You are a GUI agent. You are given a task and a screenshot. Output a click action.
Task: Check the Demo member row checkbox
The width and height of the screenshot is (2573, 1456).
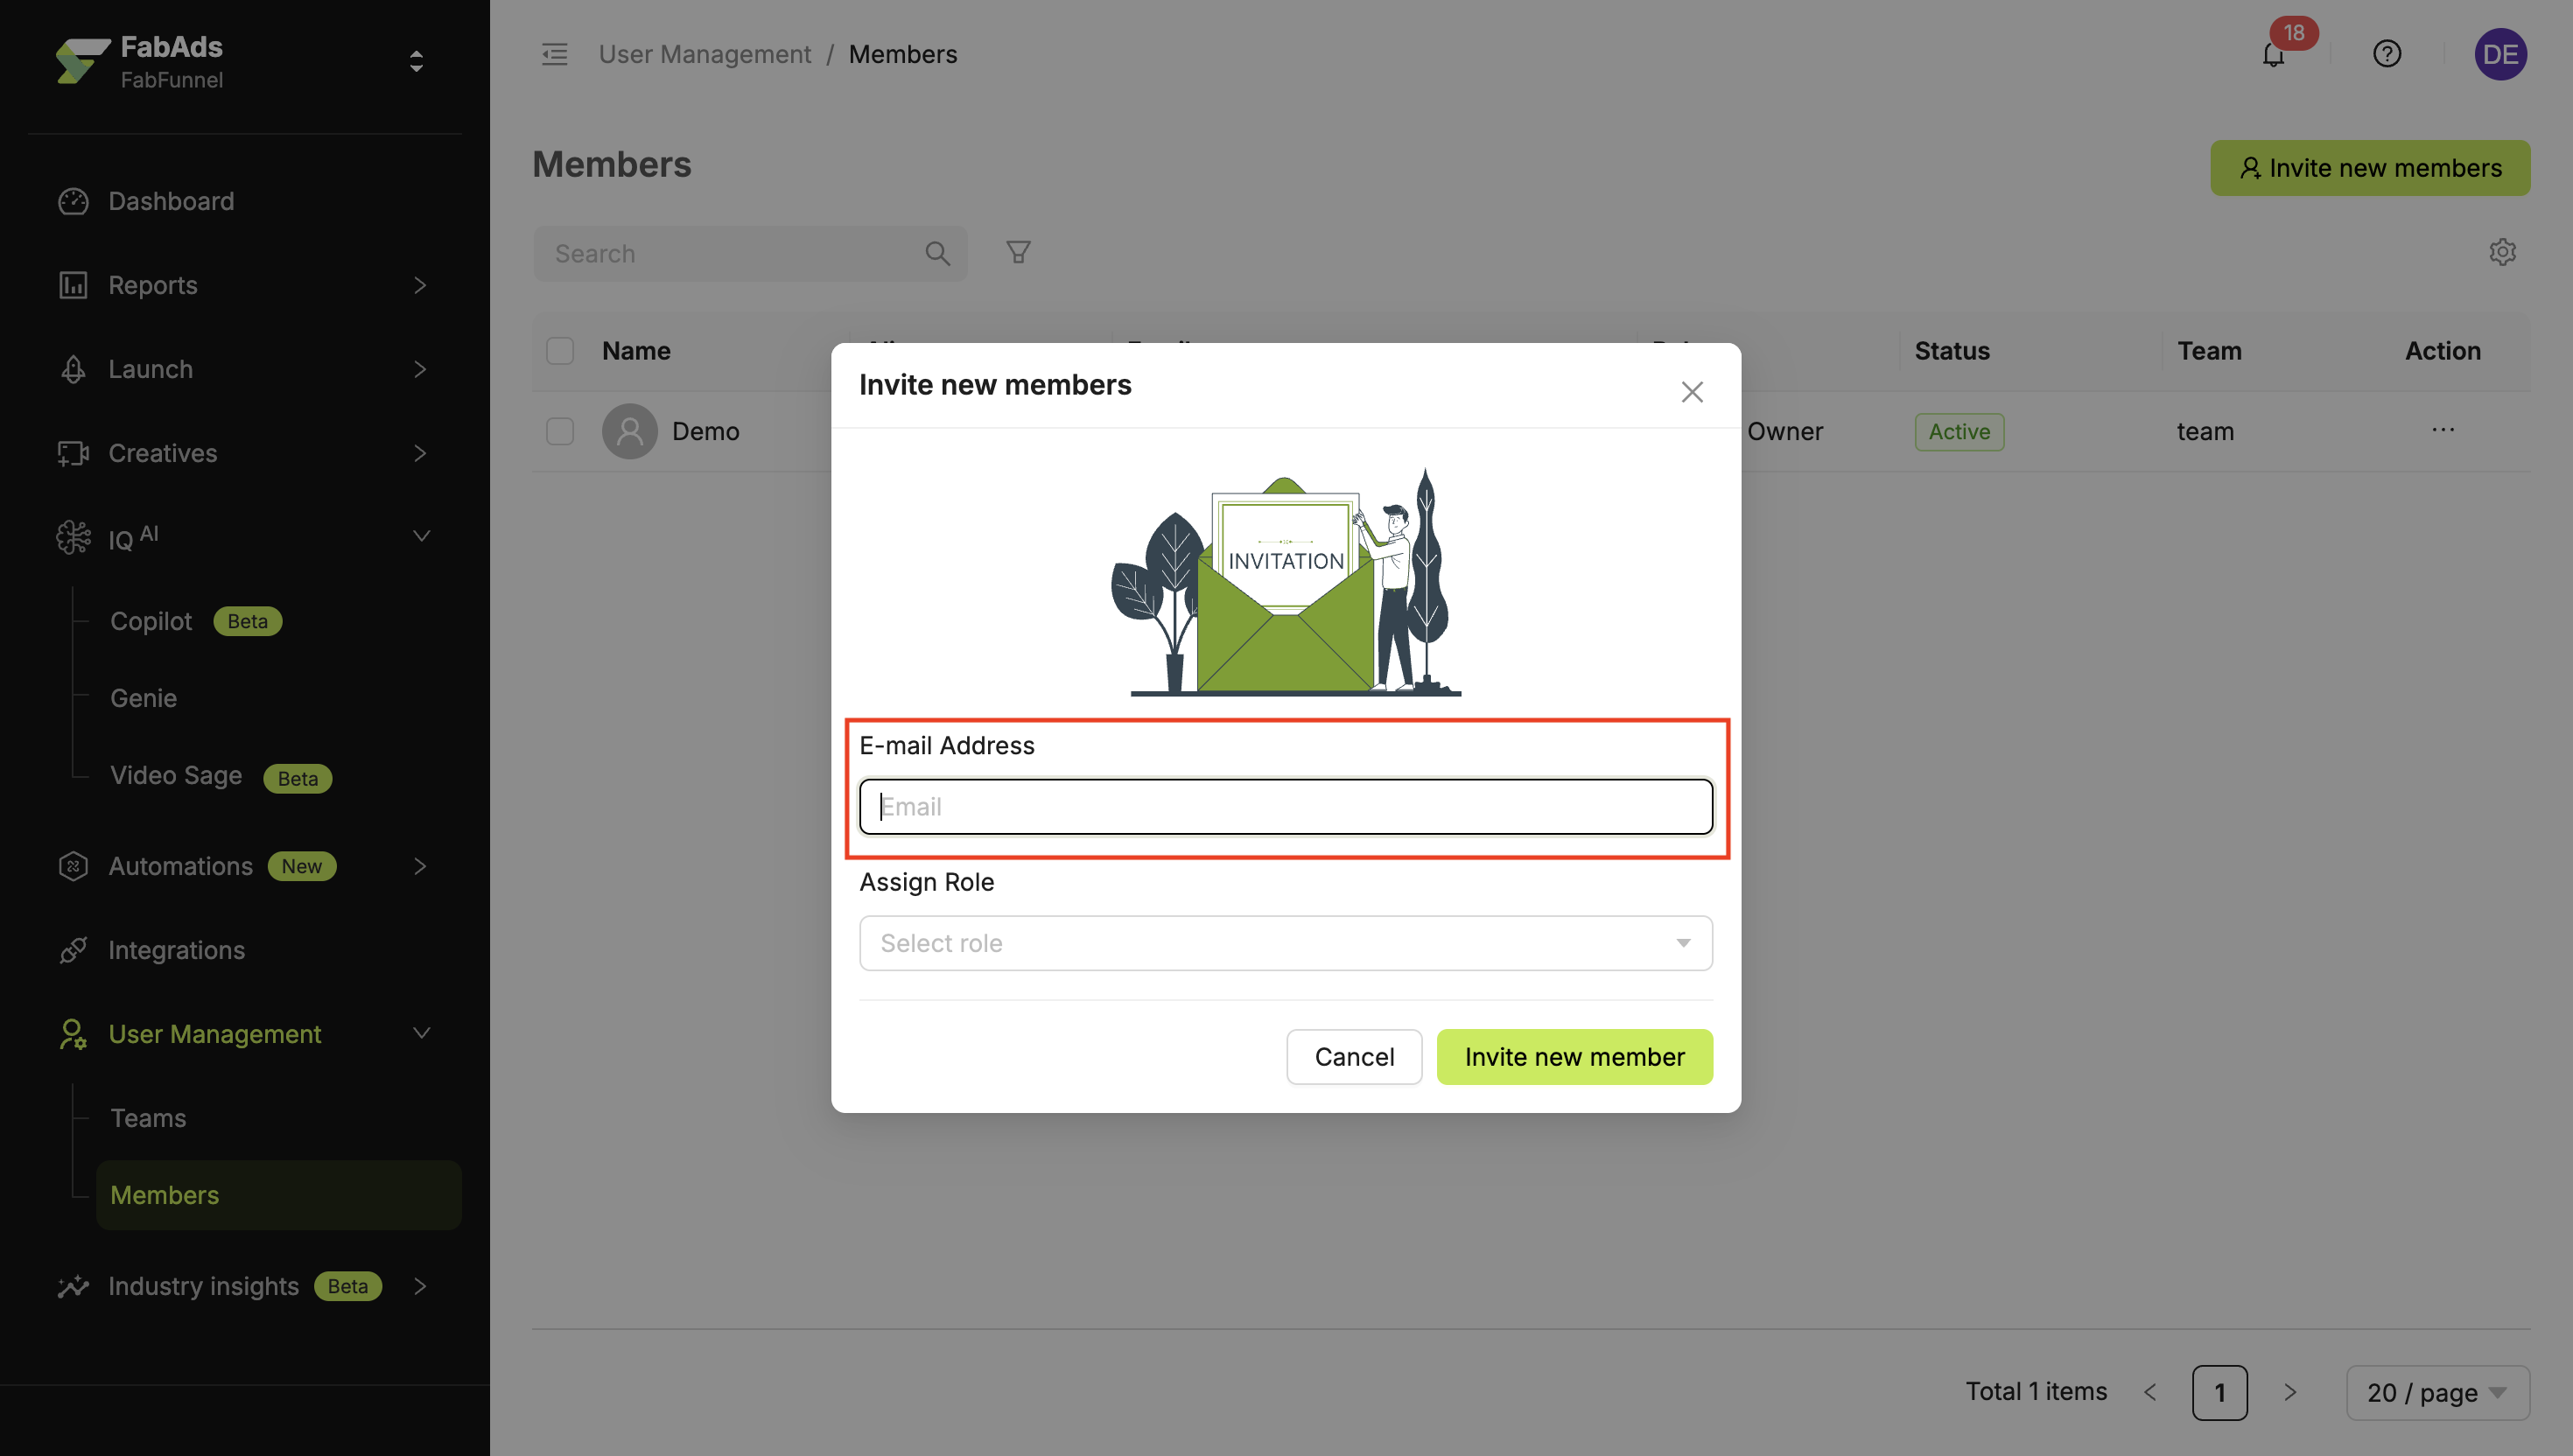[560, 431]
